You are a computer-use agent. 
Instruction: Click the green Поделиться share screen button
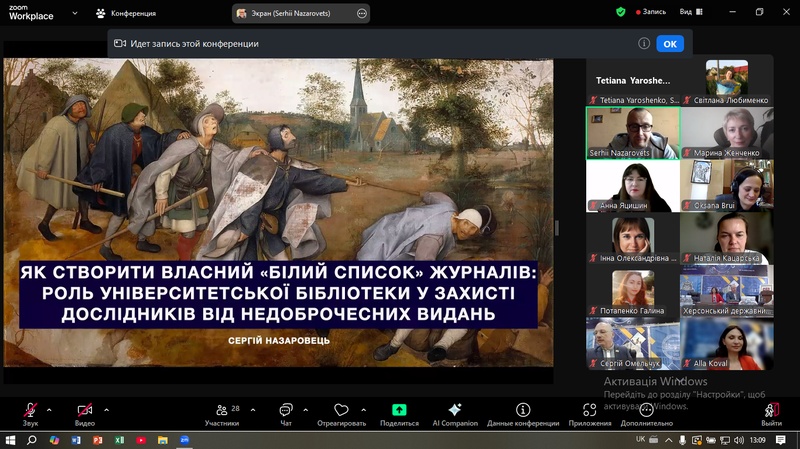tap(399, 414)
